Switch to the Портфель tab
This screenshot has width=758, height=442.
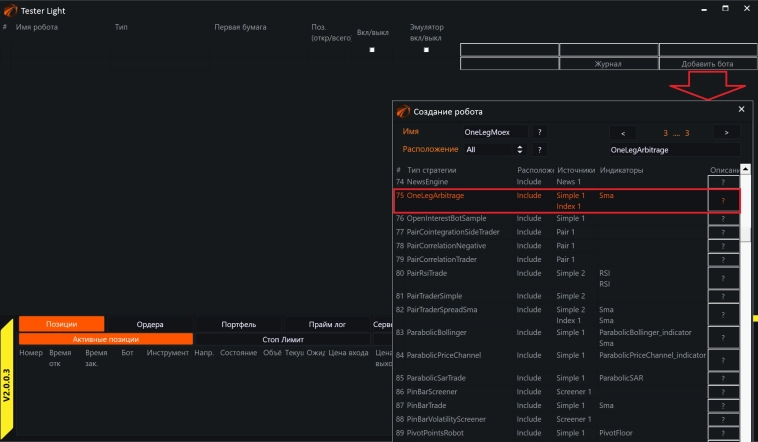[x=238, y=324]
